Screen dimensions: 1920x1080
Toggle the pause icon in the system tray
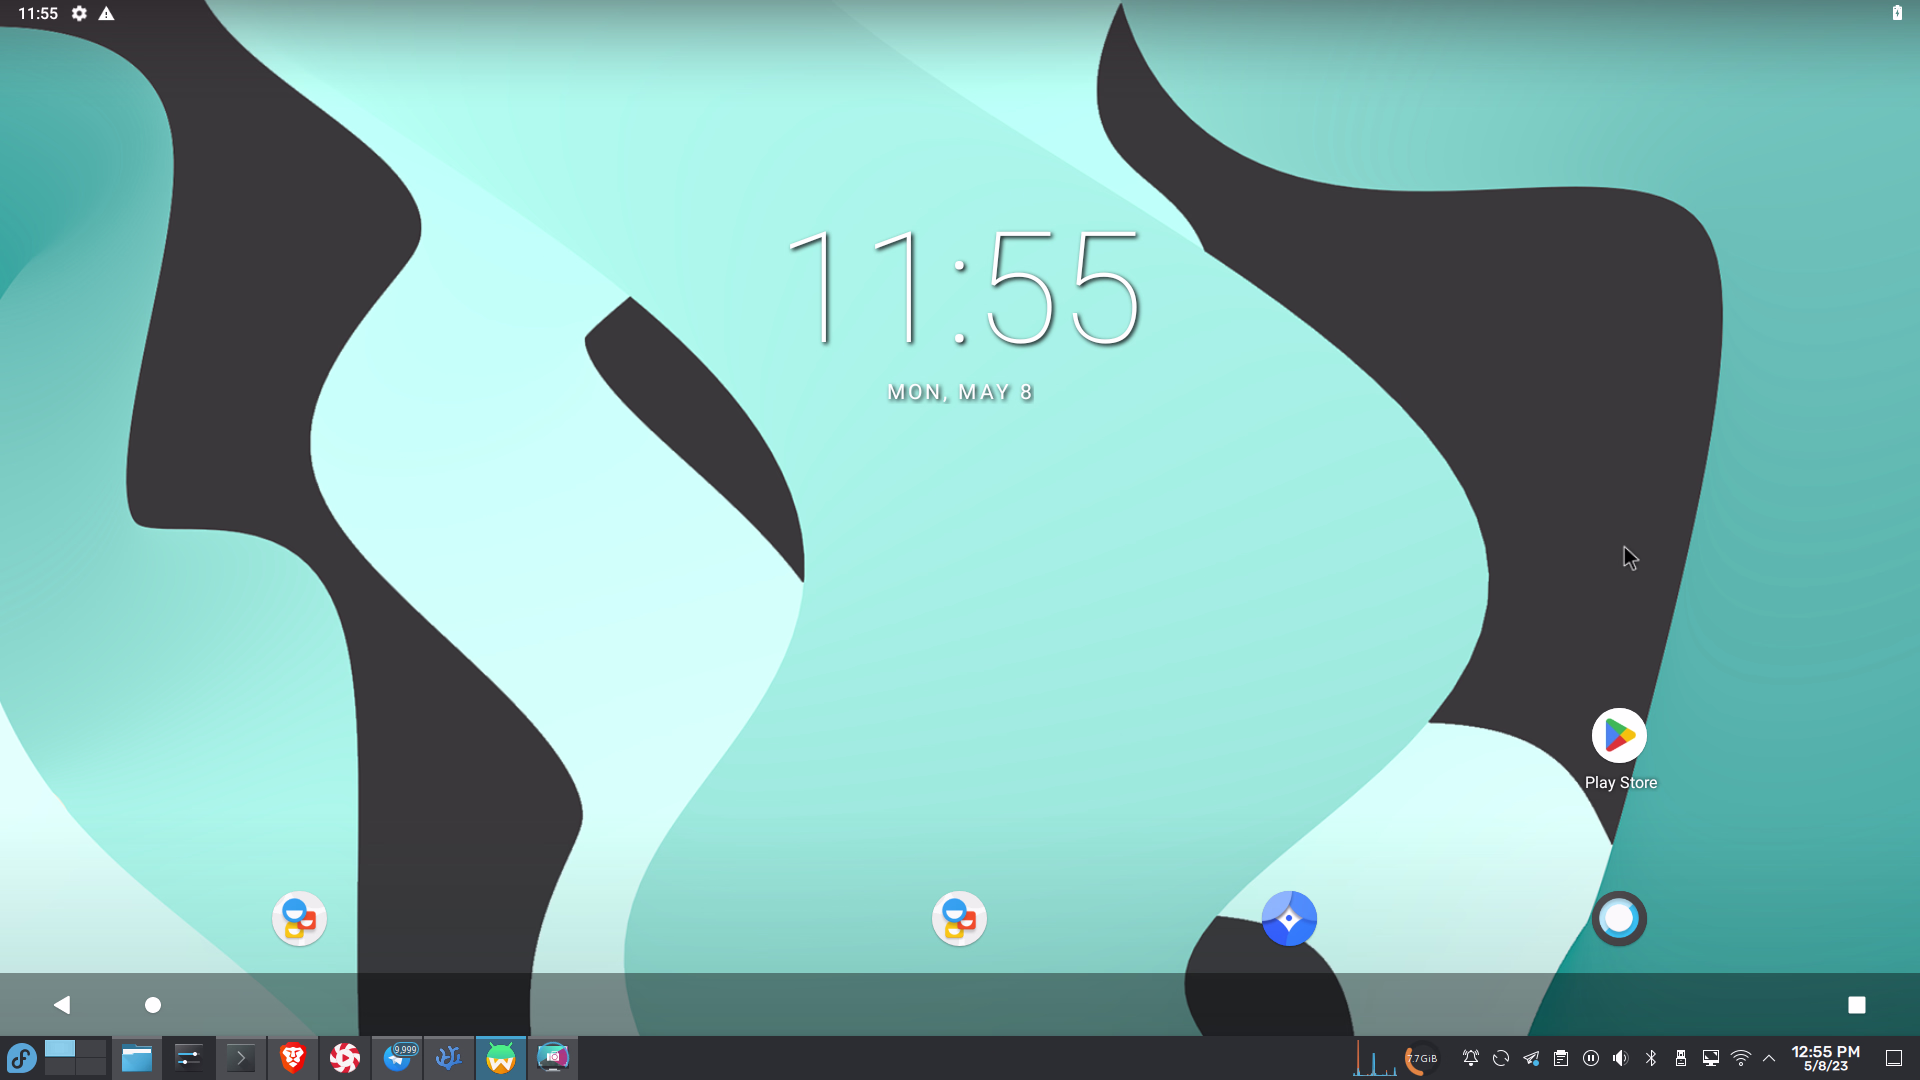[x=1591, y=1057]
